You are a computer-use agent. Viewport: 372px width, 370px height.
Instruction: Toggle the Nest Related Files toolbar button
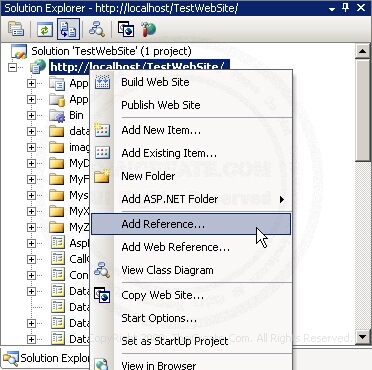[x=68, y=29]
